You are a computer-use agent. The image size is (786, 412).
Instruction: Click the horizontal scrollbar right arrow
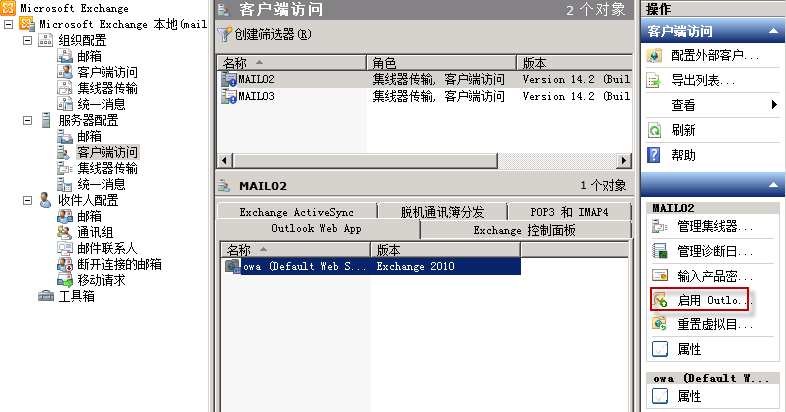tap(624, 160)
